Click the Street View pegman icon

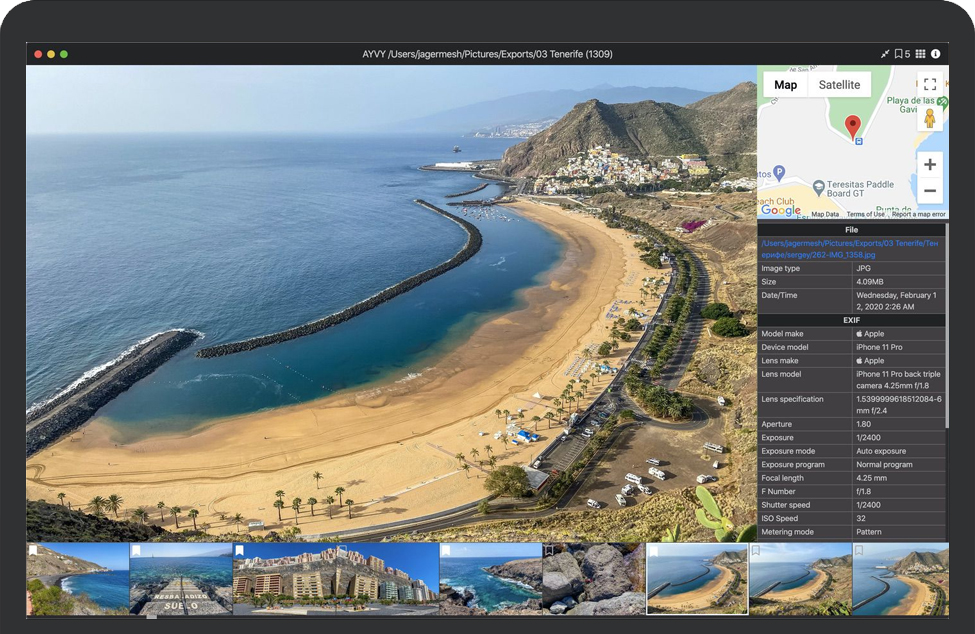[929, 118]
